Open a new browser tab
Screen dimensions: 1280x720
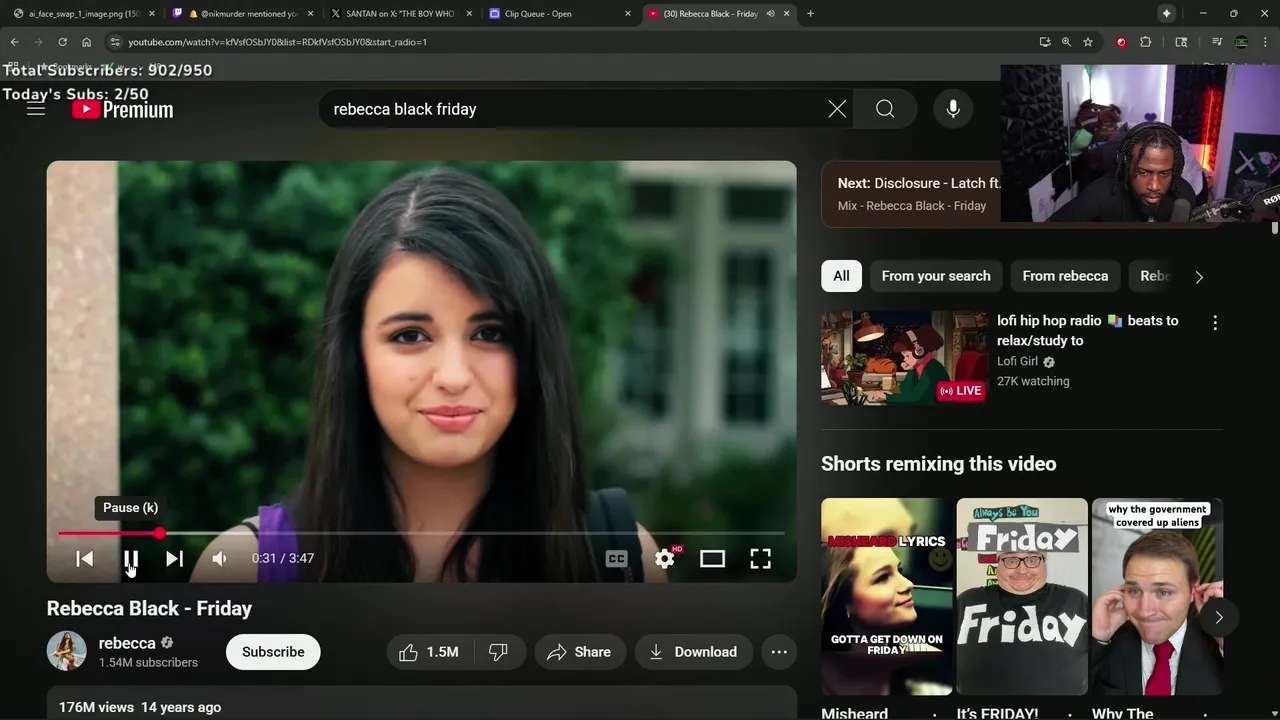(810, 14)
